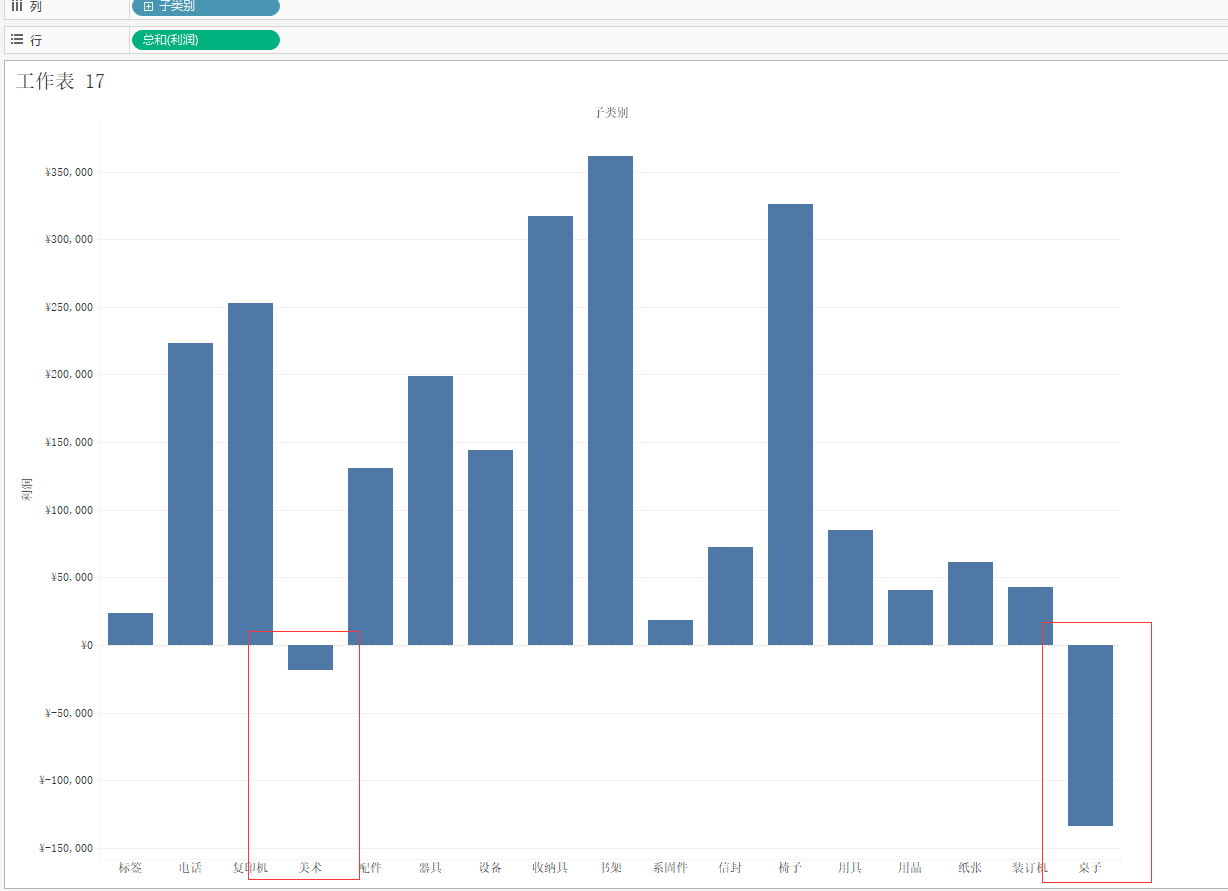Select the 用具 bar
1228x891 pixels.
pos(850,587)
